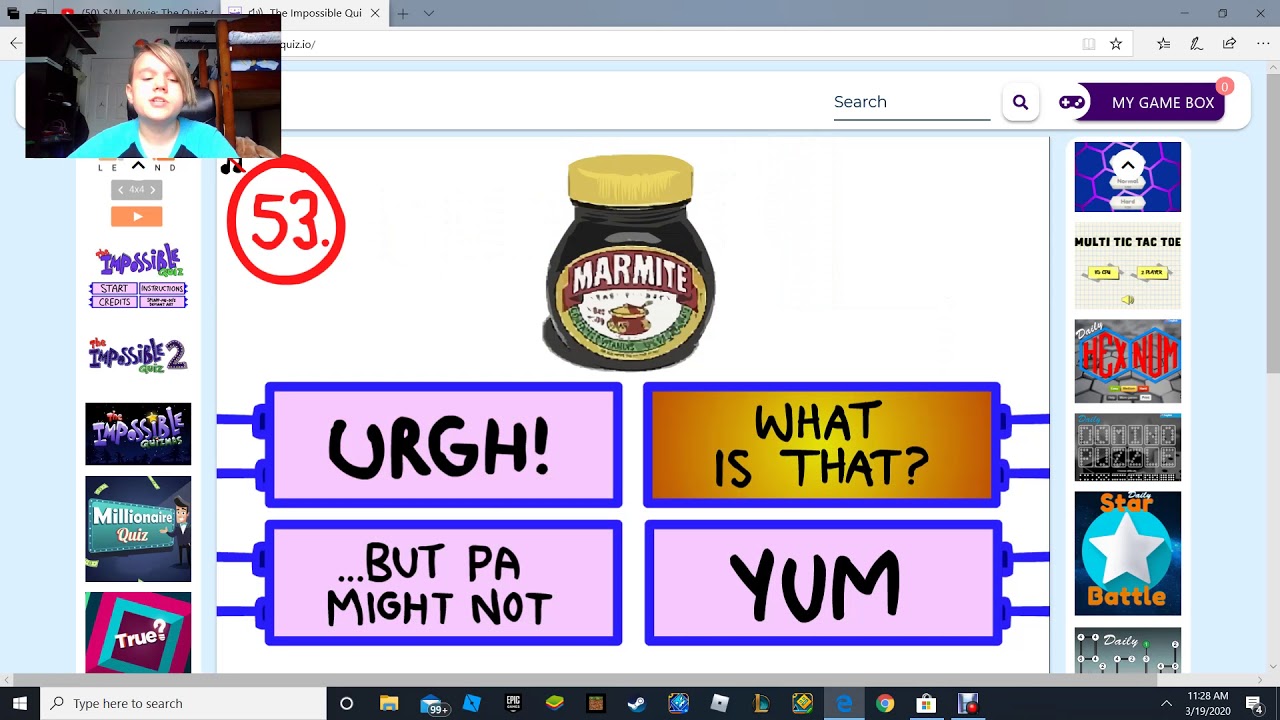Click up chevron on right sidebar hex game
The width and height of the screenshot is (1280, 720).
1127,166
